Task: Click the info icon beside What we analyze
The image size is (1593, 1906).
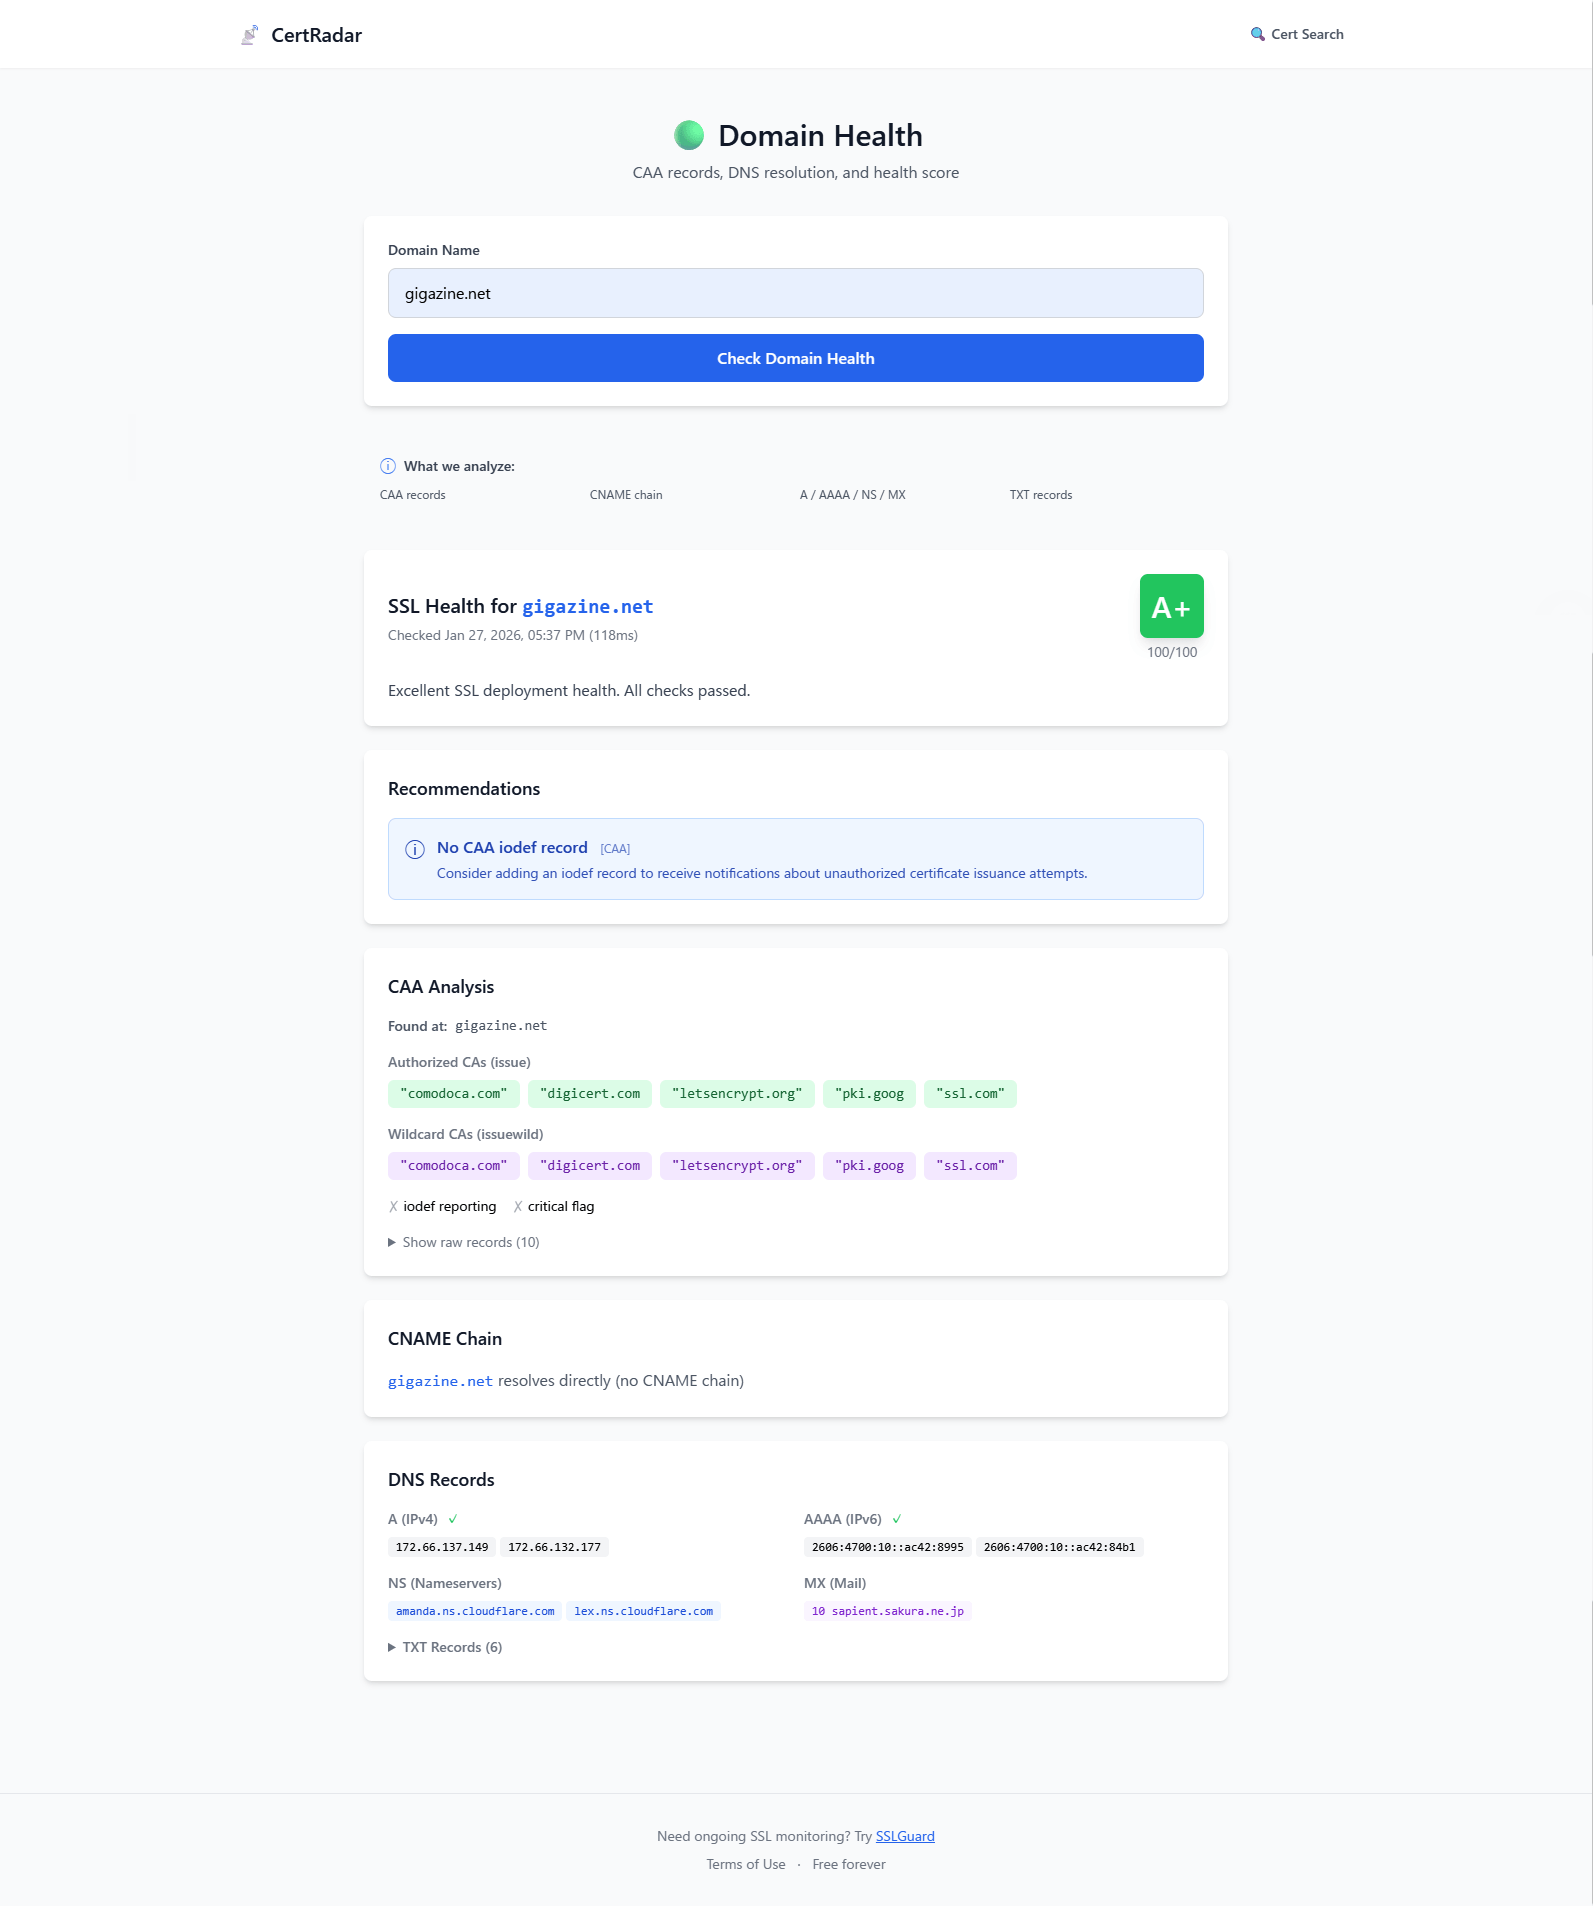Action: tap(388, 466)
